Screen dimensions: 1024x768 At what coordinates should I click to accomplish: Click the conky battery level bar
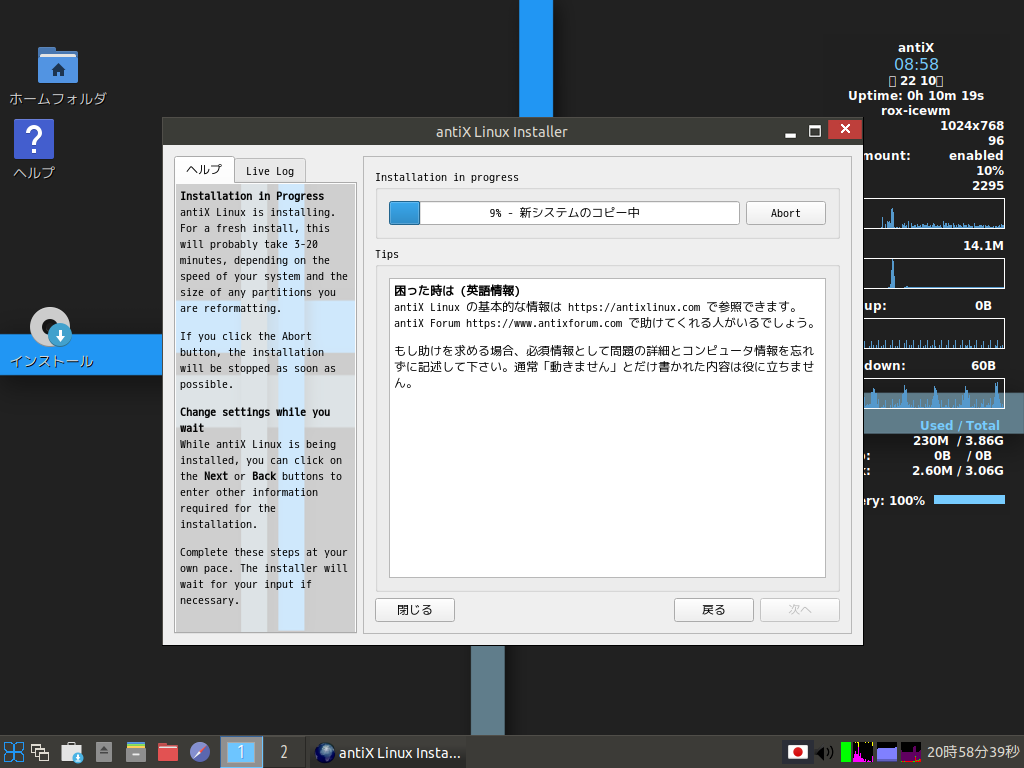(969, 500)
